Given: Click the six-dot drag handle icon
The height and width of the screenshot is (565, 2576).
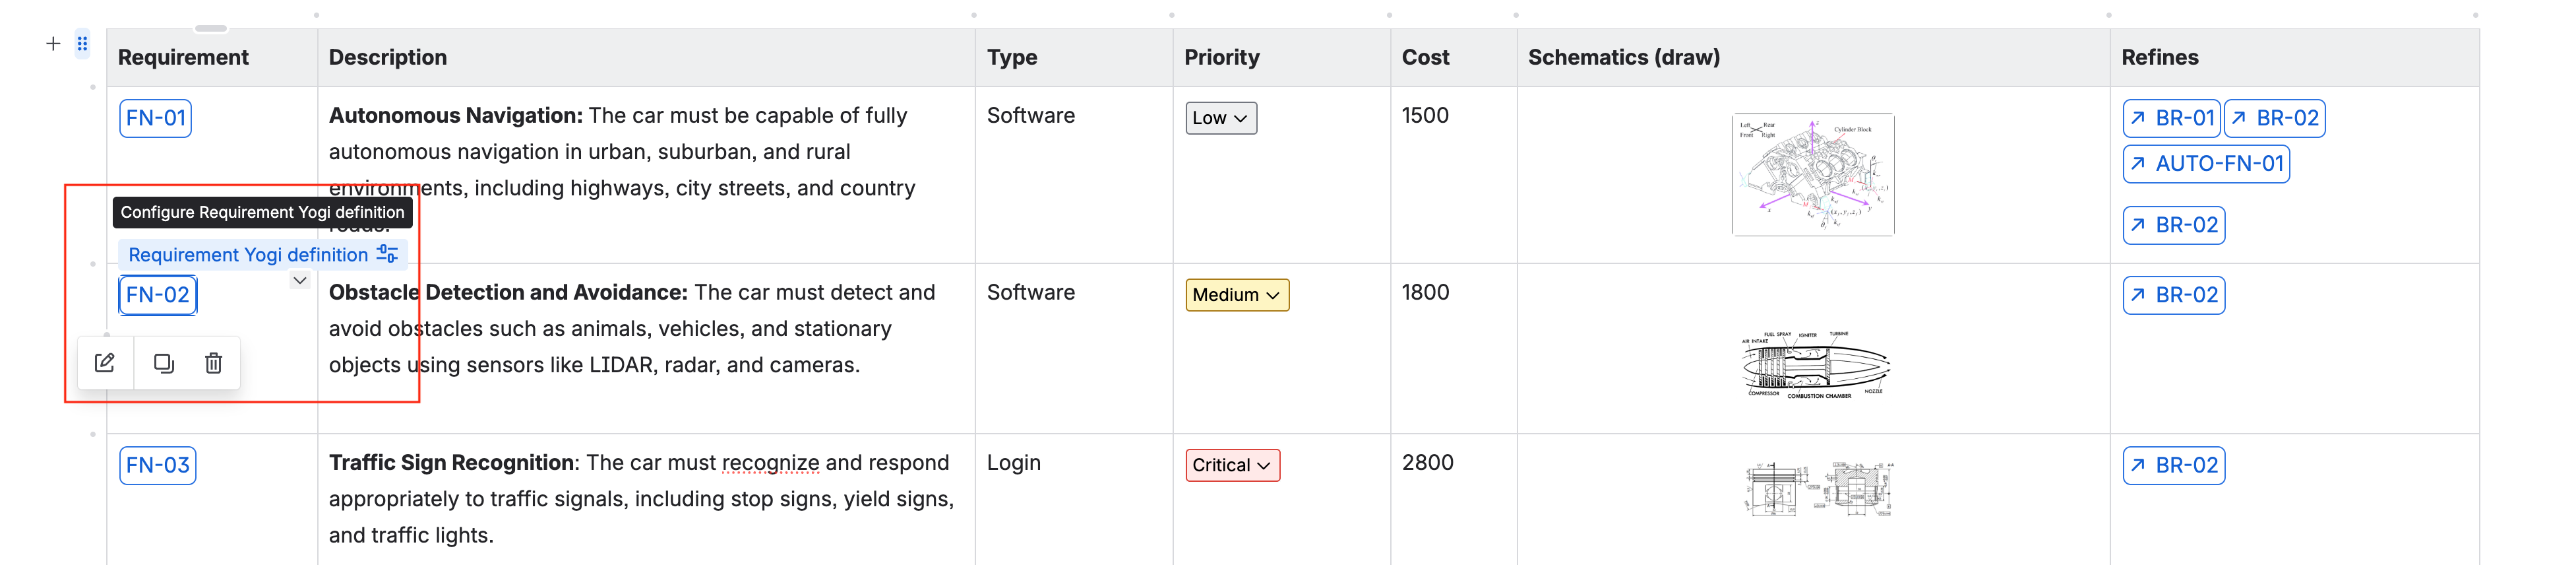Looking at the screenshot, I should pos(83,44).
